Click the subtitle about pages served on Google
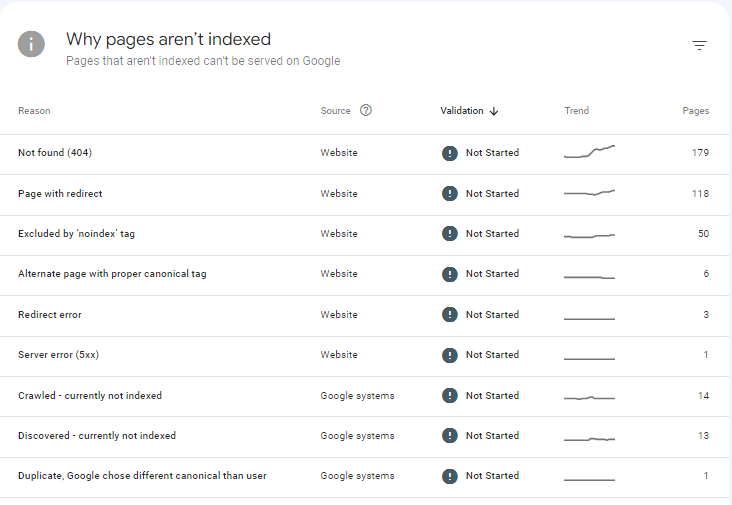 tap(203, 61)
